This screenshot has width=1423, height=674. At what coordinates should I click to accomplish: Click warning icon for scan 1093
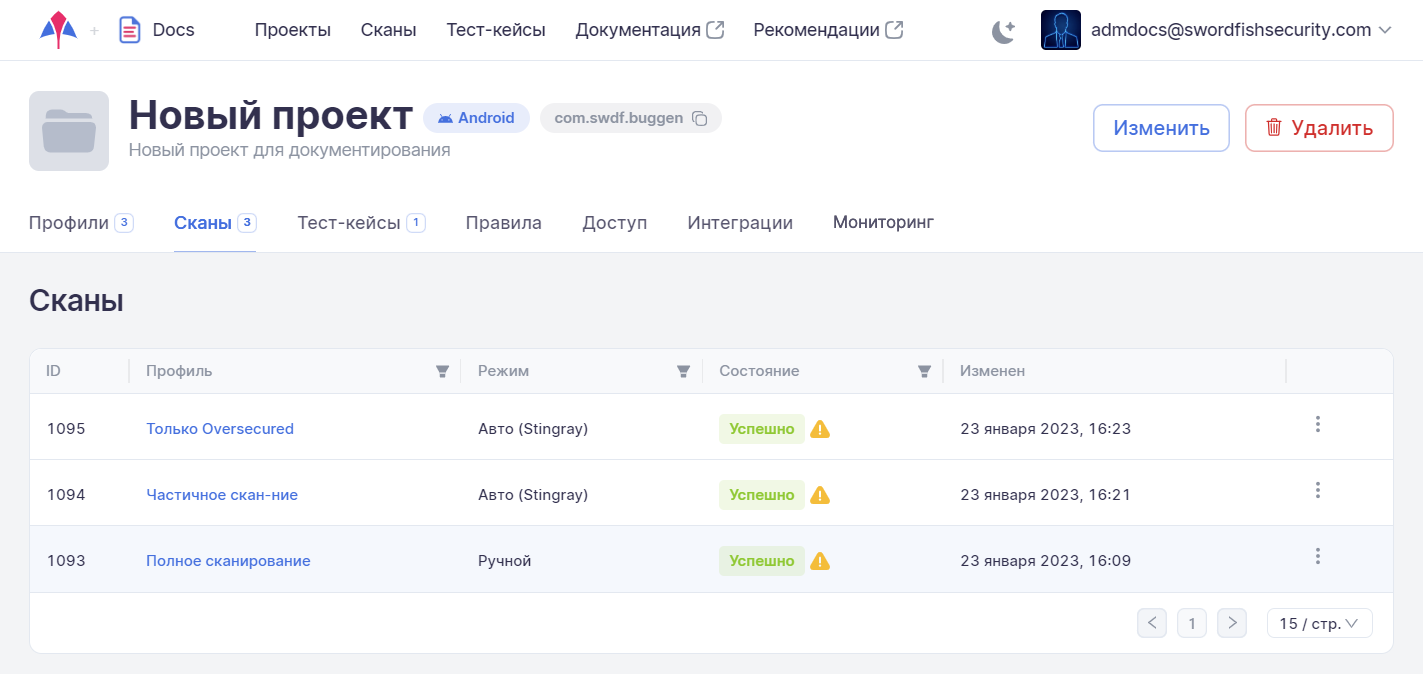click(820, 561)
